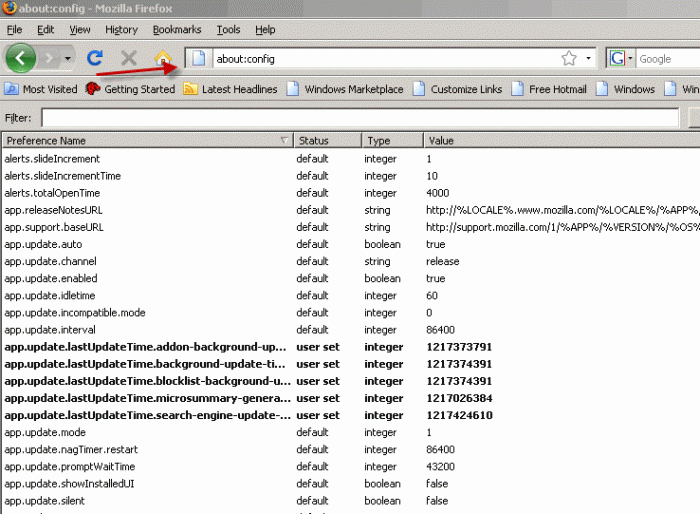Open the Help menu

coord(265,30)
